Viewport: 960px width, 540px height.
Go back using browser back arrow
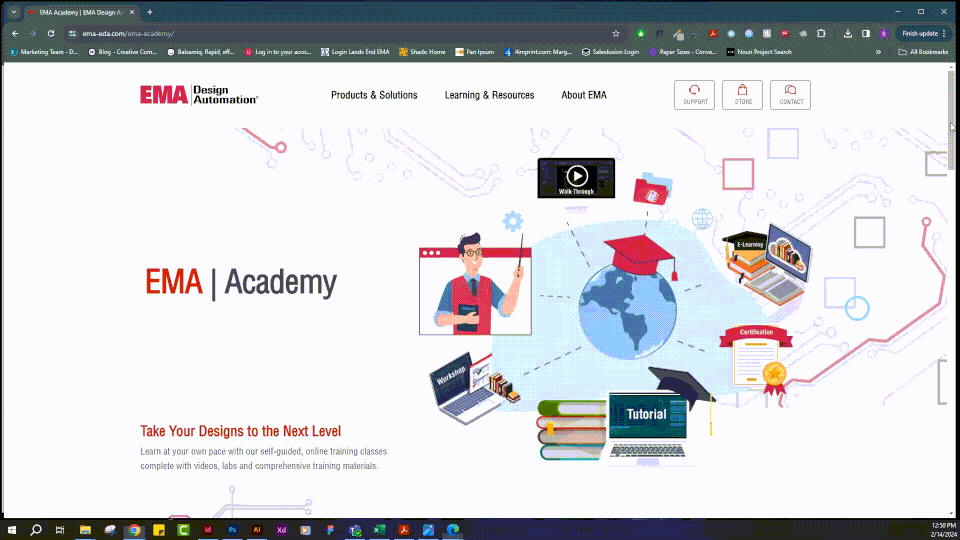(x=15, y=34)
